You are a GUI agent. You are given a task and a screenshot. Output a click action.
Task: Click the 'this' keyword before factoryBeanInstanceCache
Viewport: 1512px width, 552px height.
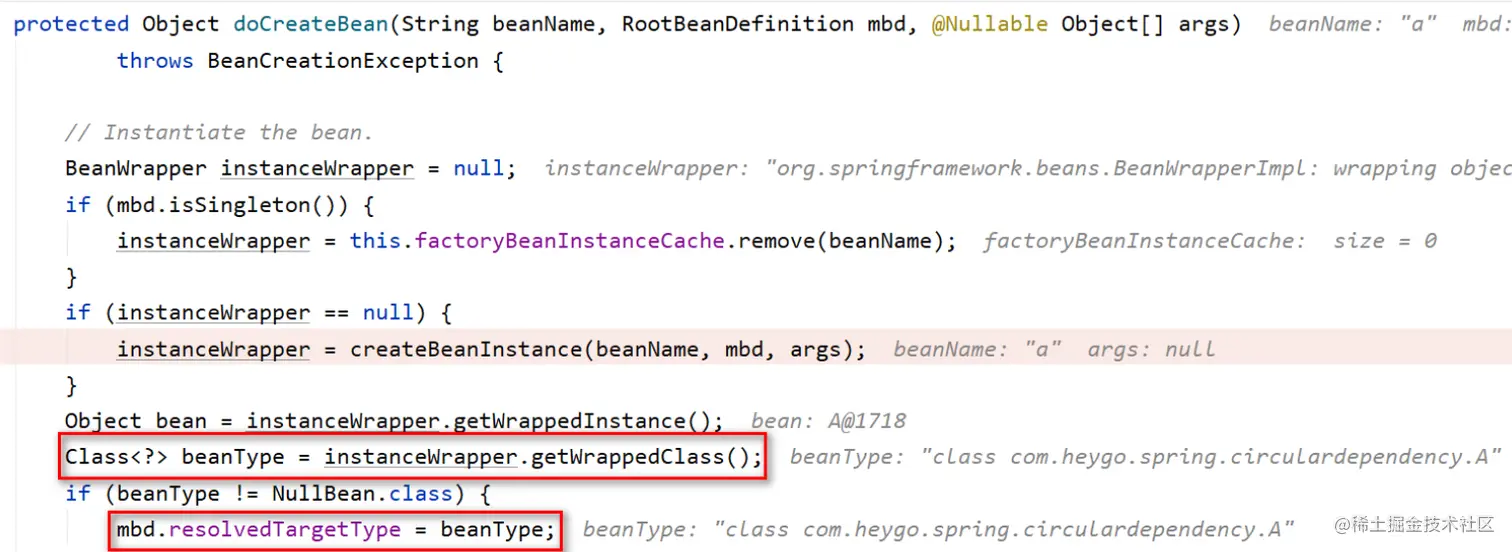pyautogui.click(x=375, y=241)
